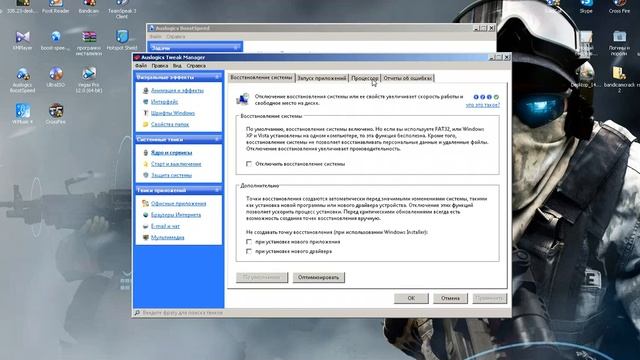The width and height of the screenshot is (640, 360).
Task: Open Офисные приложения tweaks
Action: coord(178,204)
